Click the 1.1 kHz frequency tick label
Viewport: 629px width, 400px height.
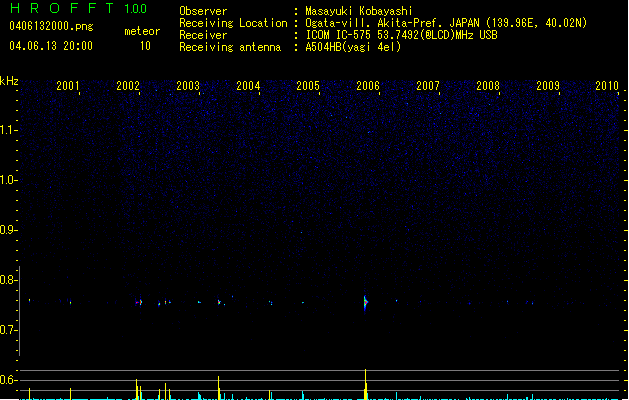pos(8,130)
